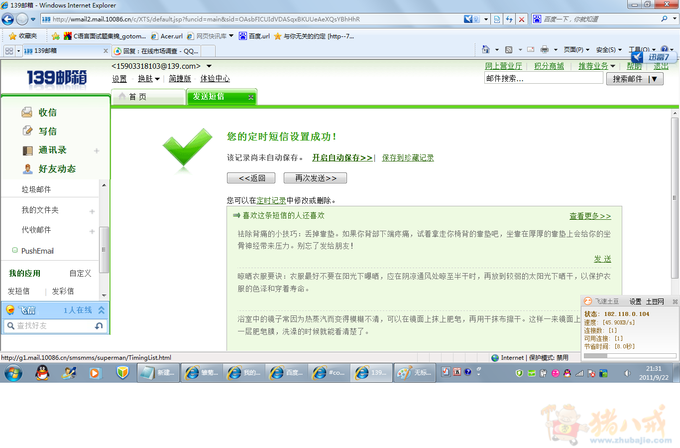Switch to the 首页 tab
The width and height of the screenshot is (680, 448).
(x=149, y=97)
